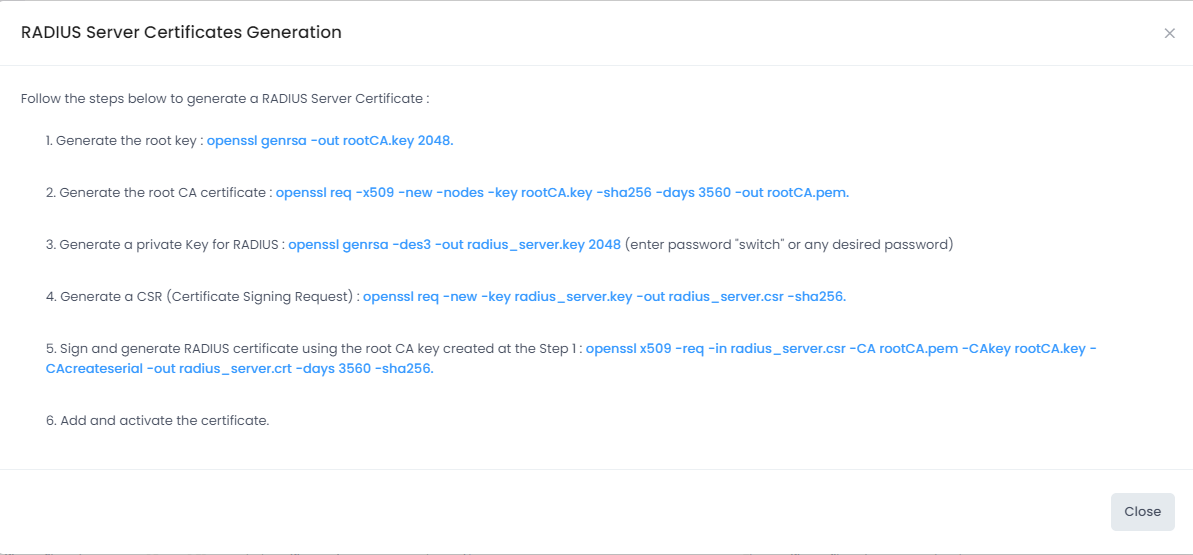Select the "Generate the root CA certificate" label

(x=158, y=193)
